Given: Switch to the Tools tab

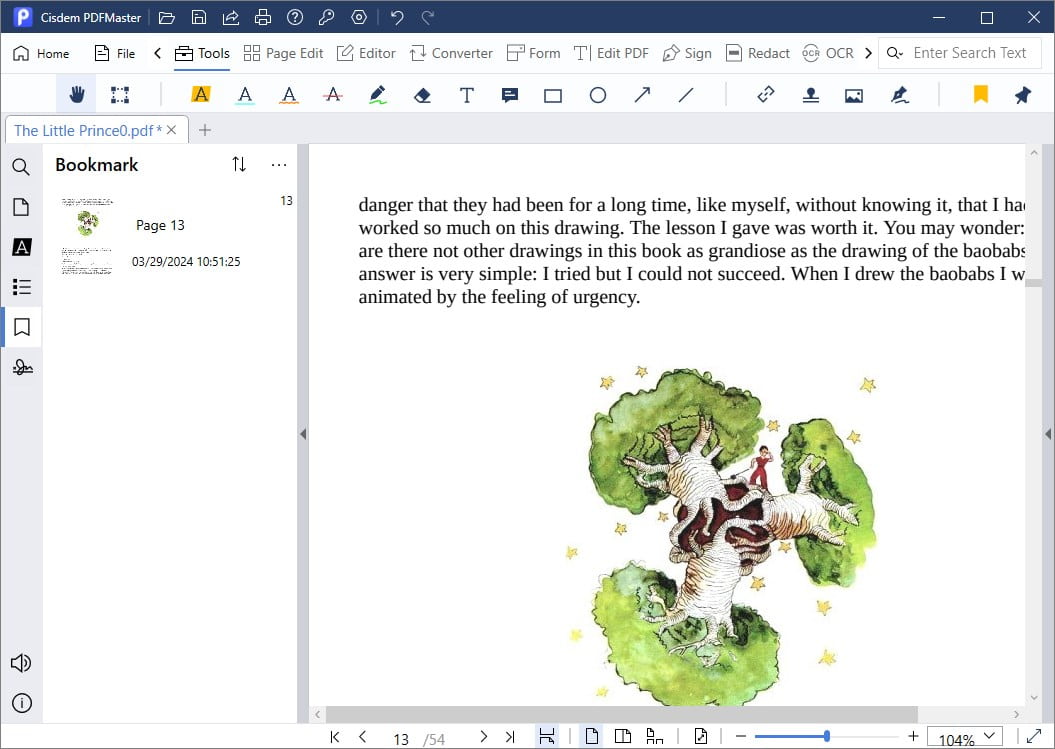Looking at the screenshot, I should (202, 53).
